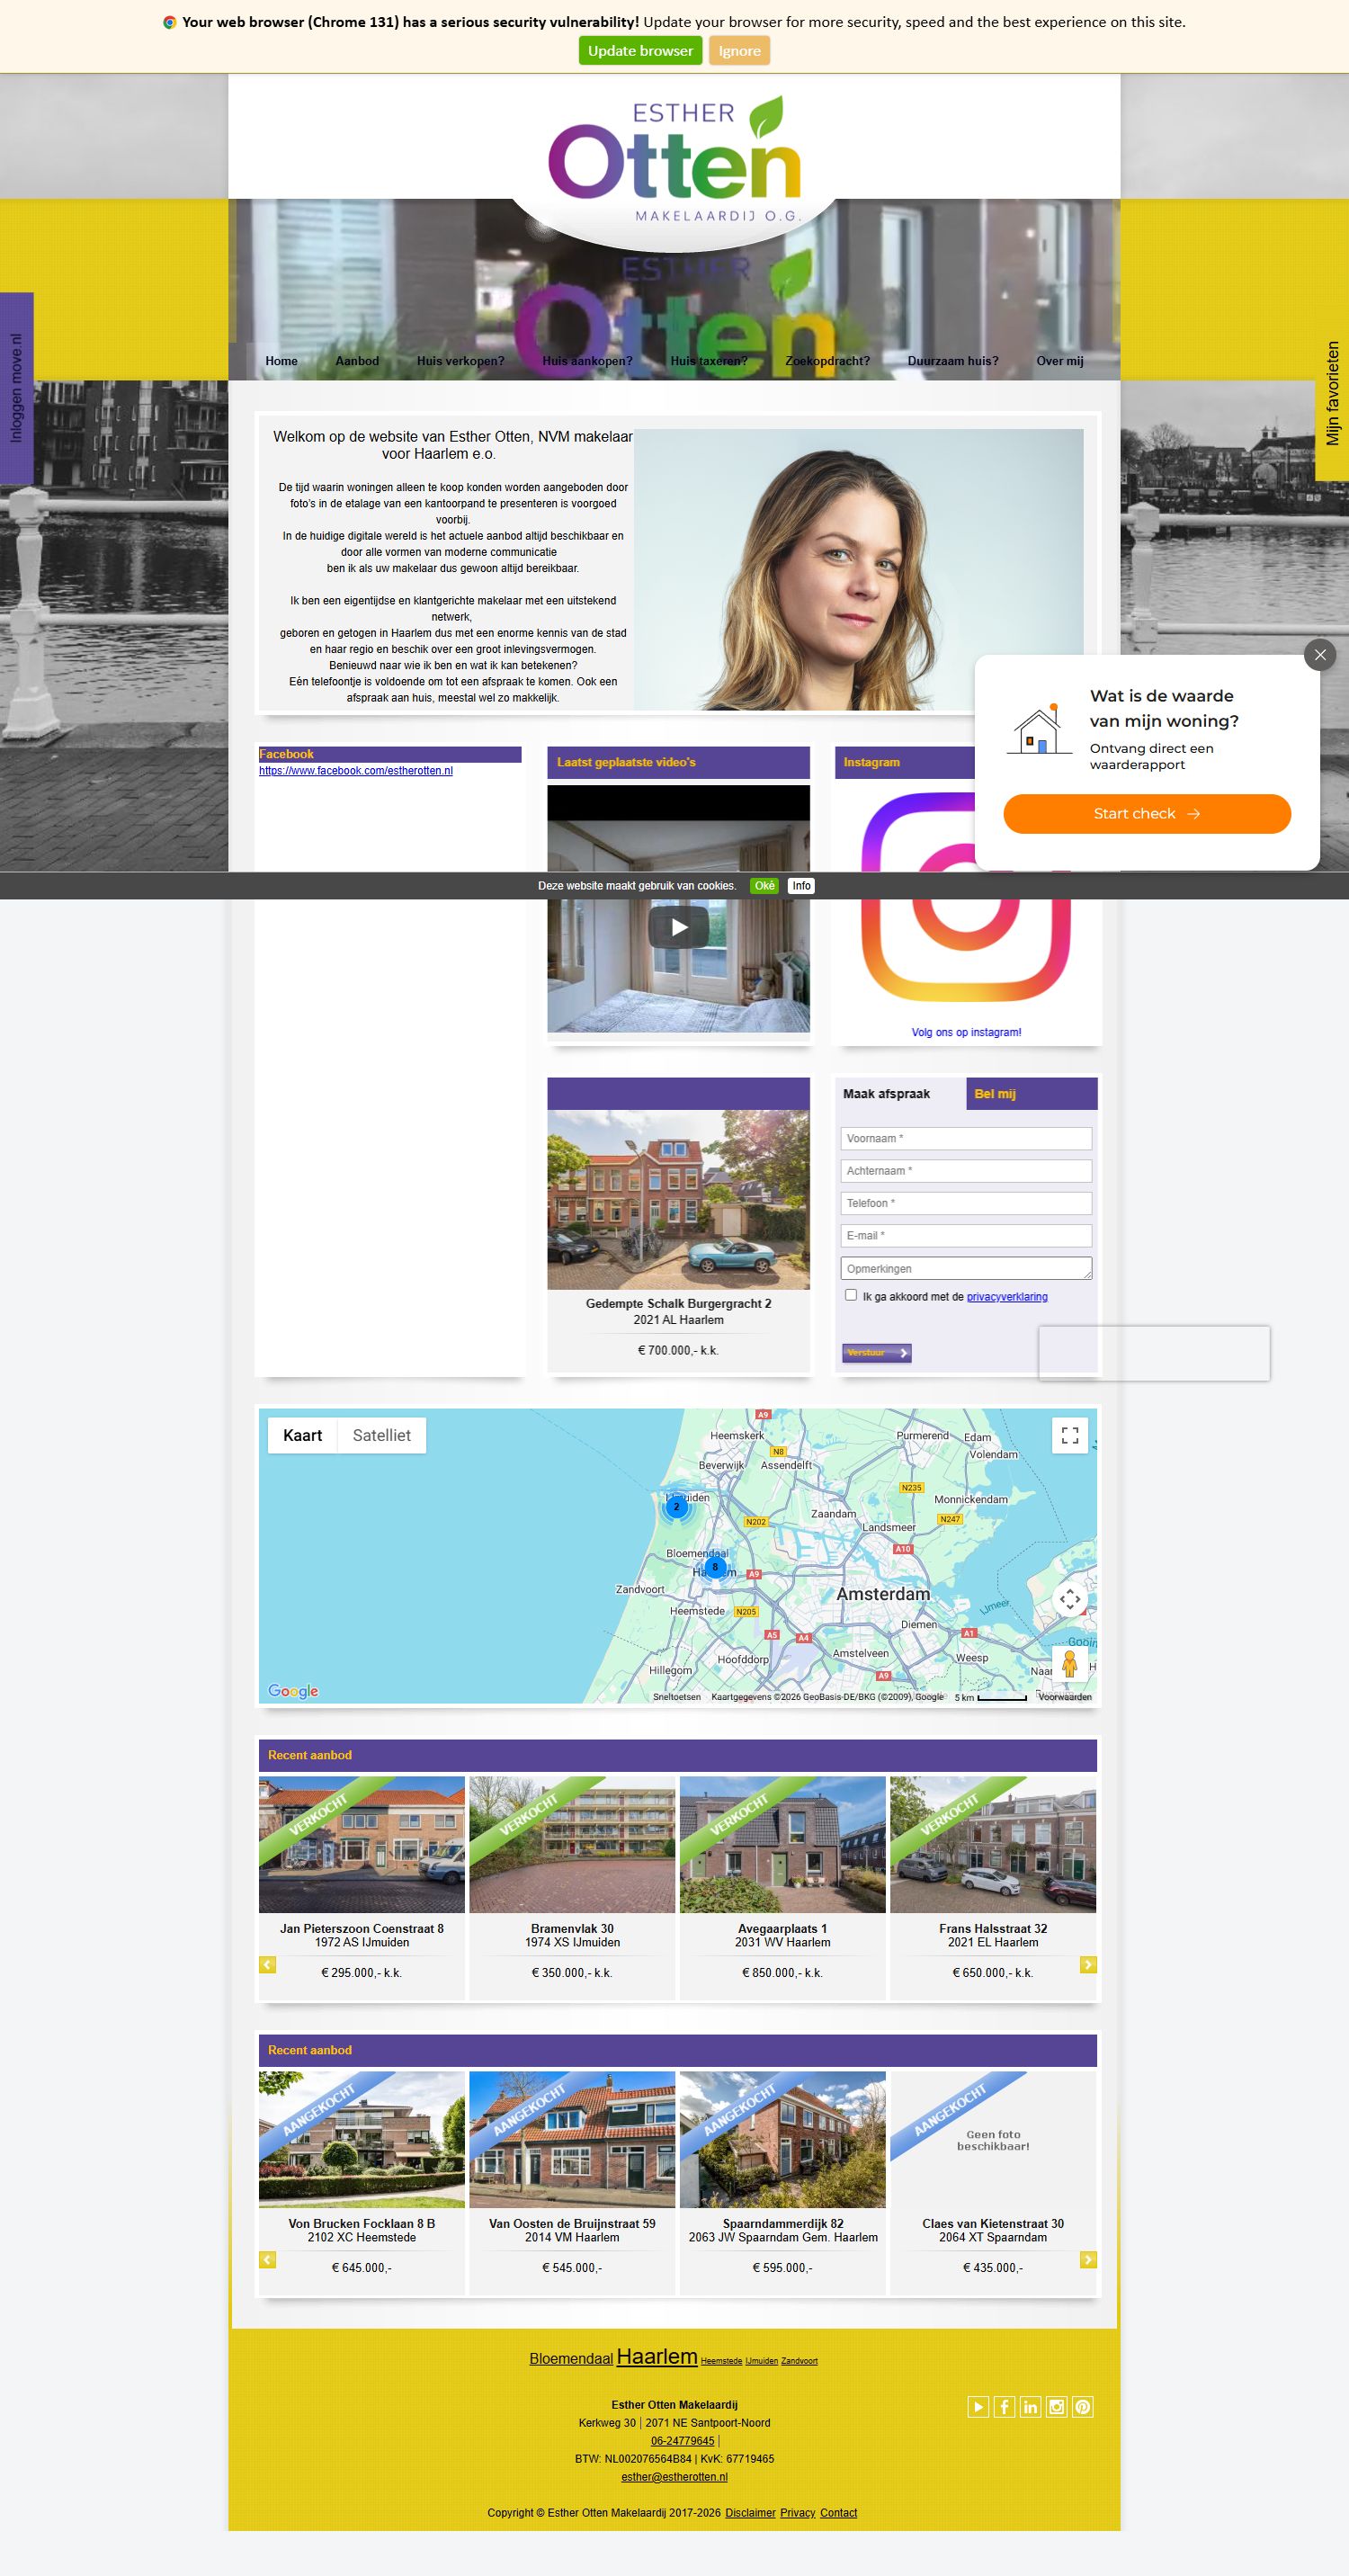Click the green 'Update browser' button
This screenshot has width=1349, height=2576.
[x=640, y=51]
